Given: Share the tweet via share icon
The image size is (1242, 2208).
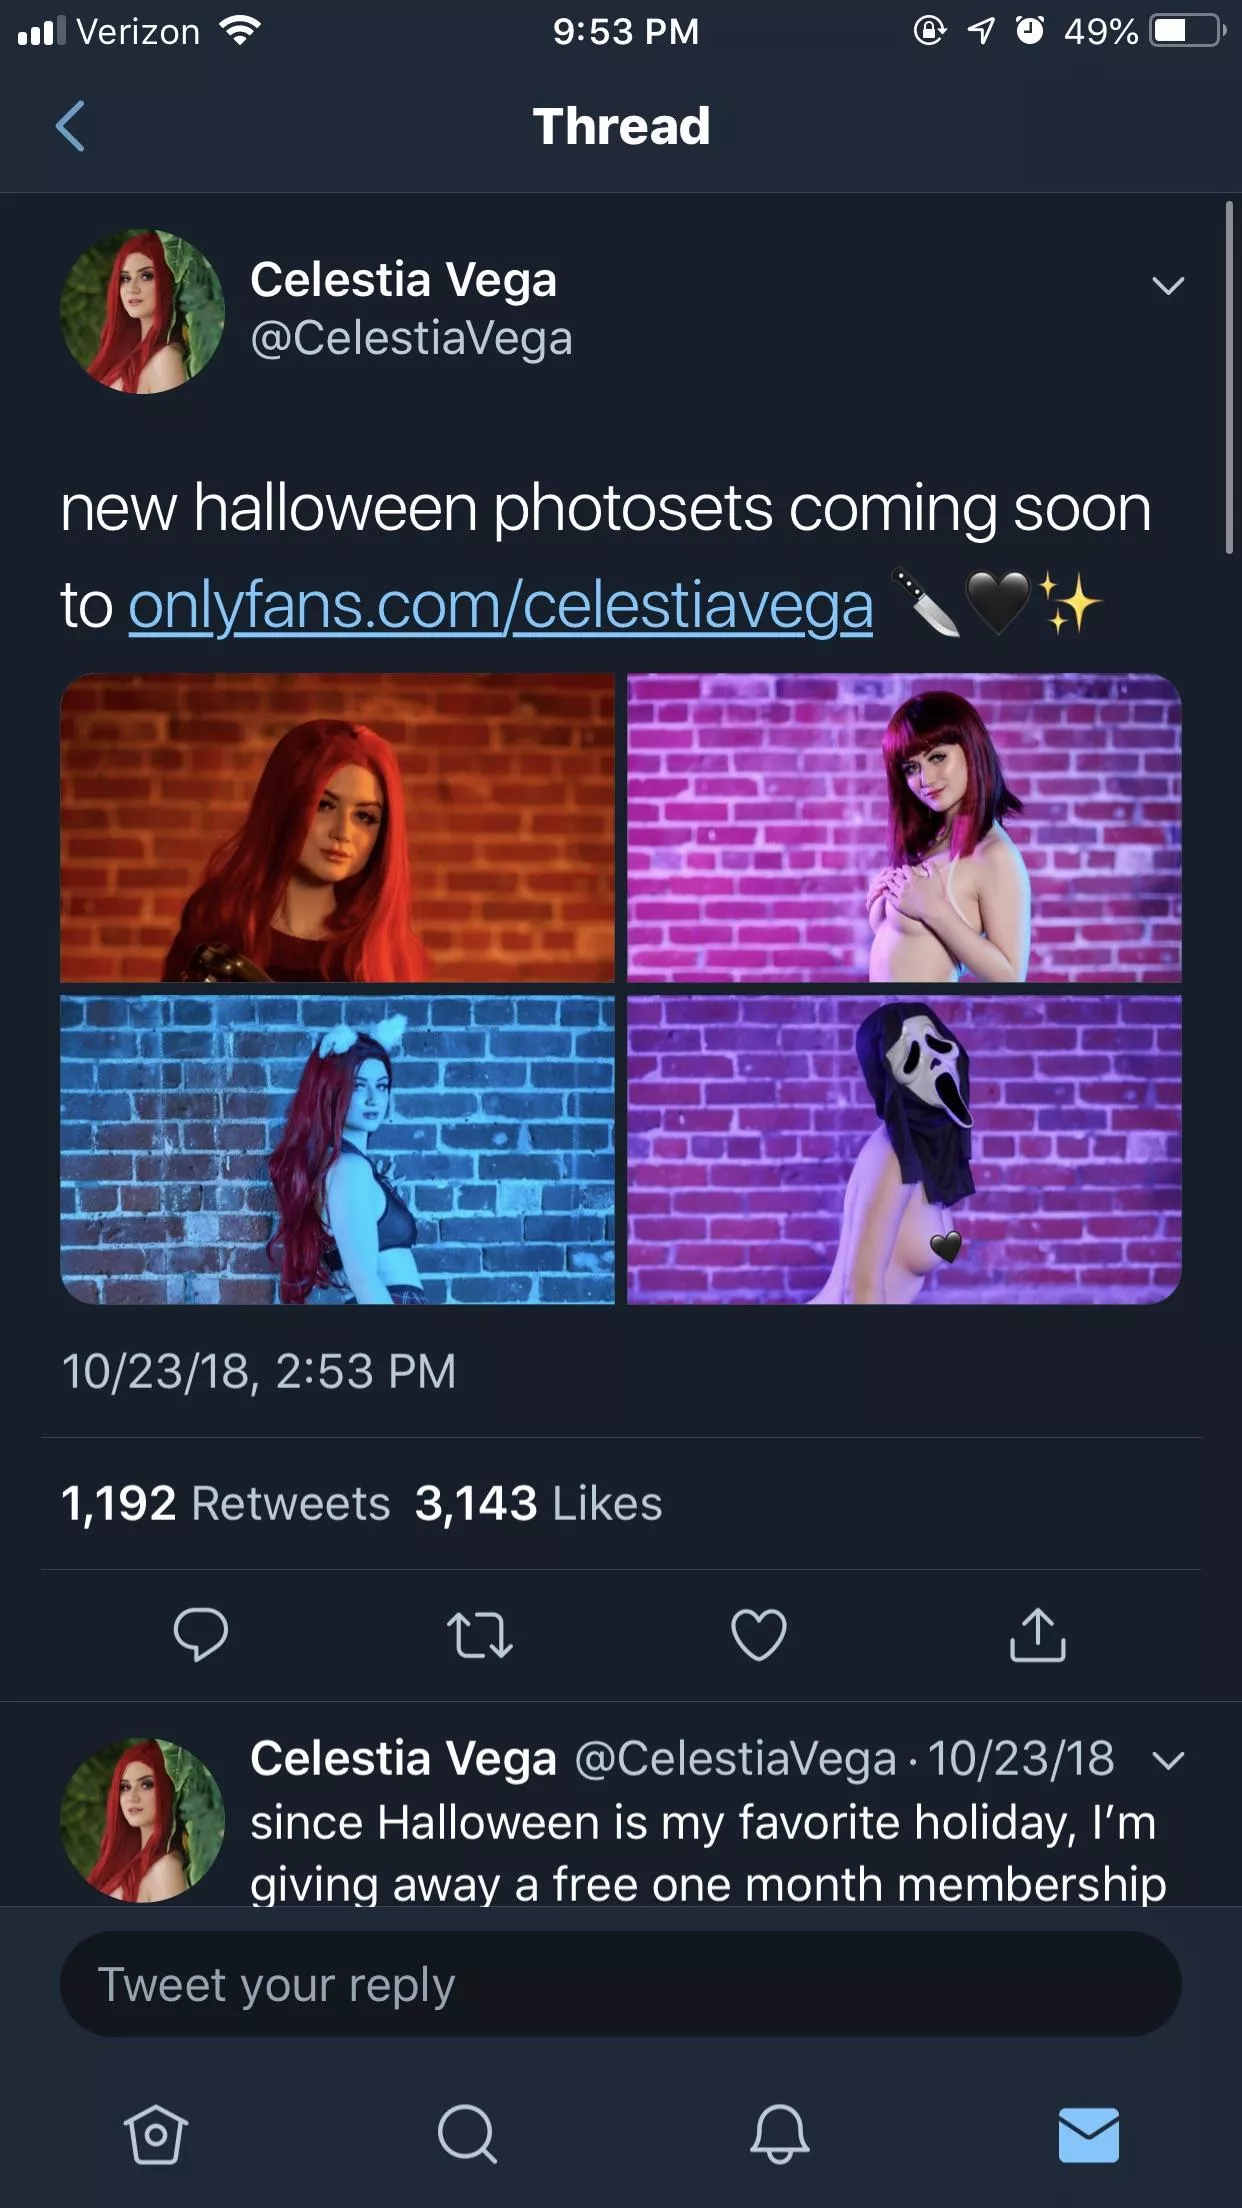Looking at the screenshot, I should 1037,1634.
